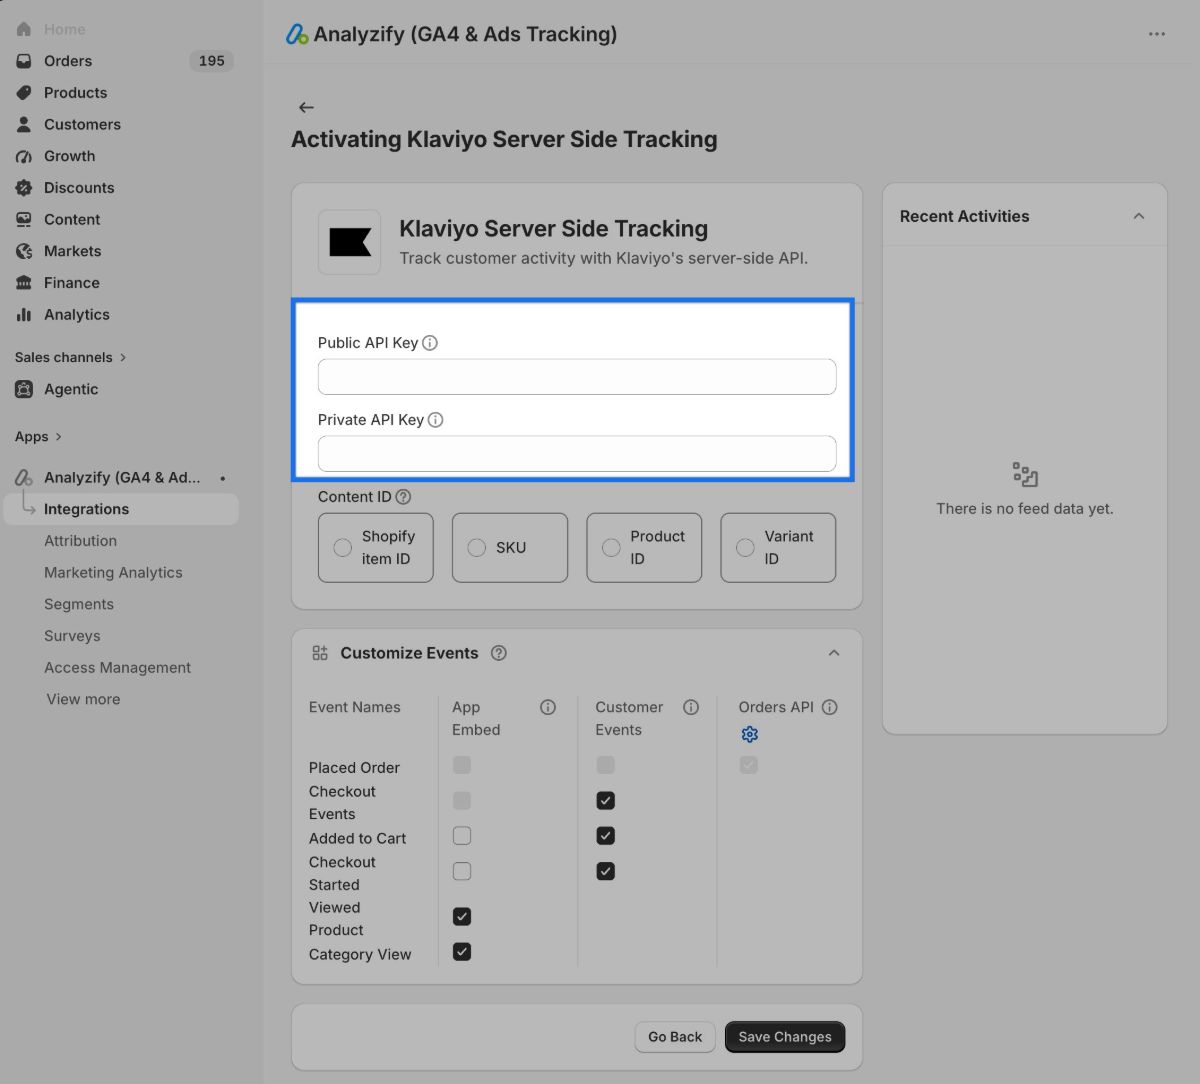Click the Analyzify app icon in sidebar
This screenshot has height=1084, width=1200.
pos(24,478)
